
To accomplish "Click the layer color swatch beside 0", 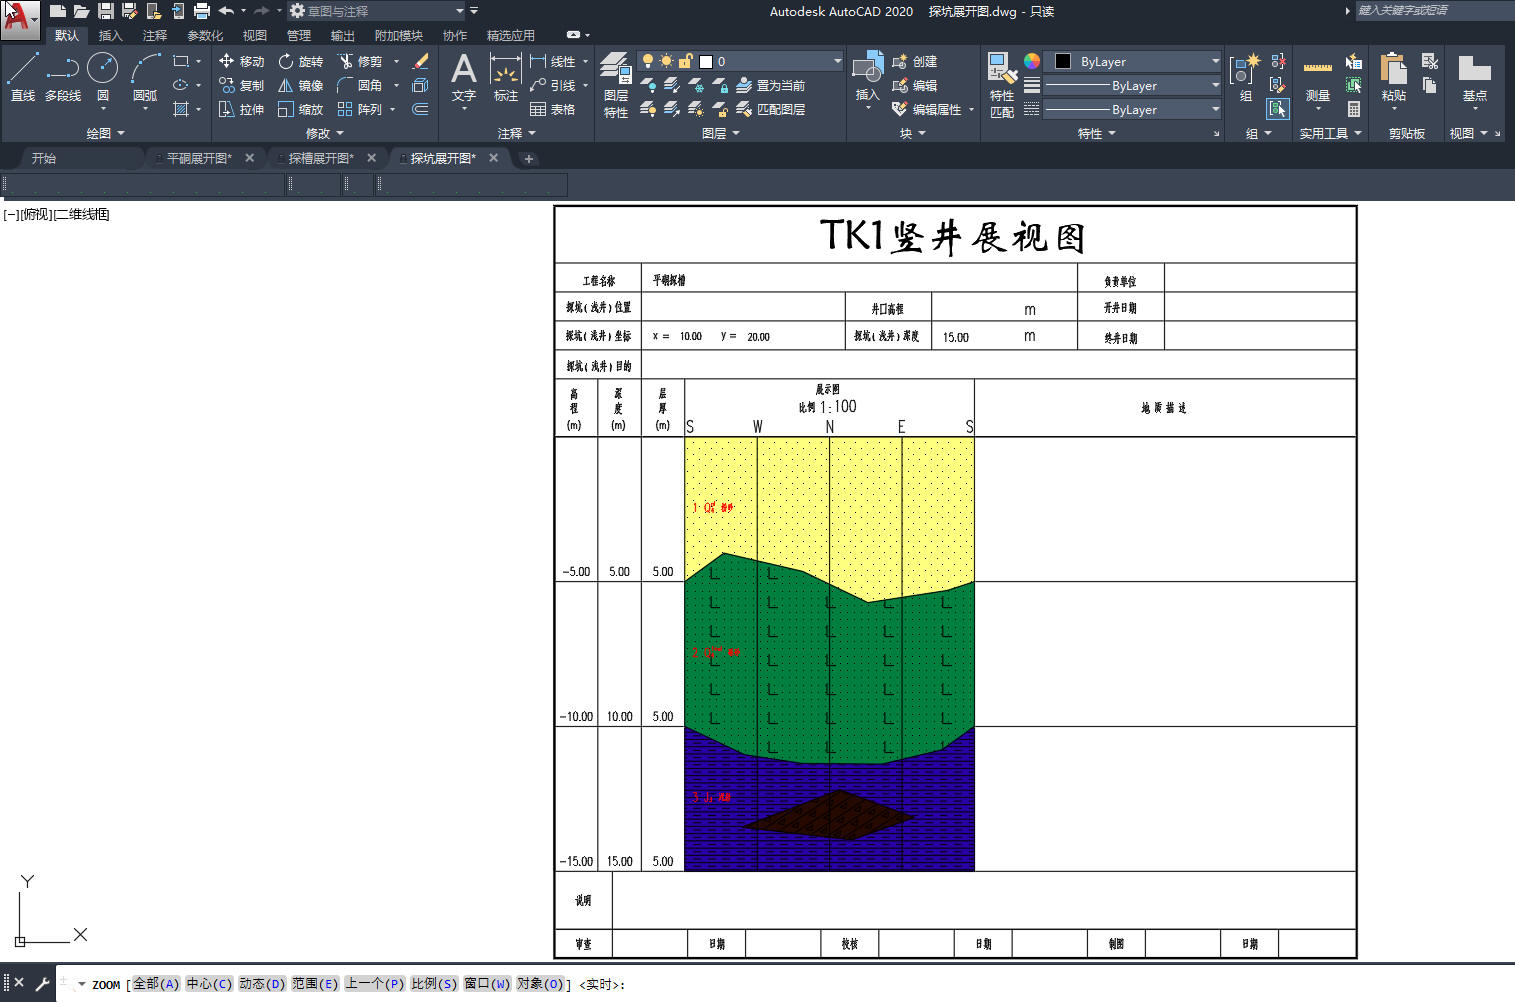I will pos(706,61).
